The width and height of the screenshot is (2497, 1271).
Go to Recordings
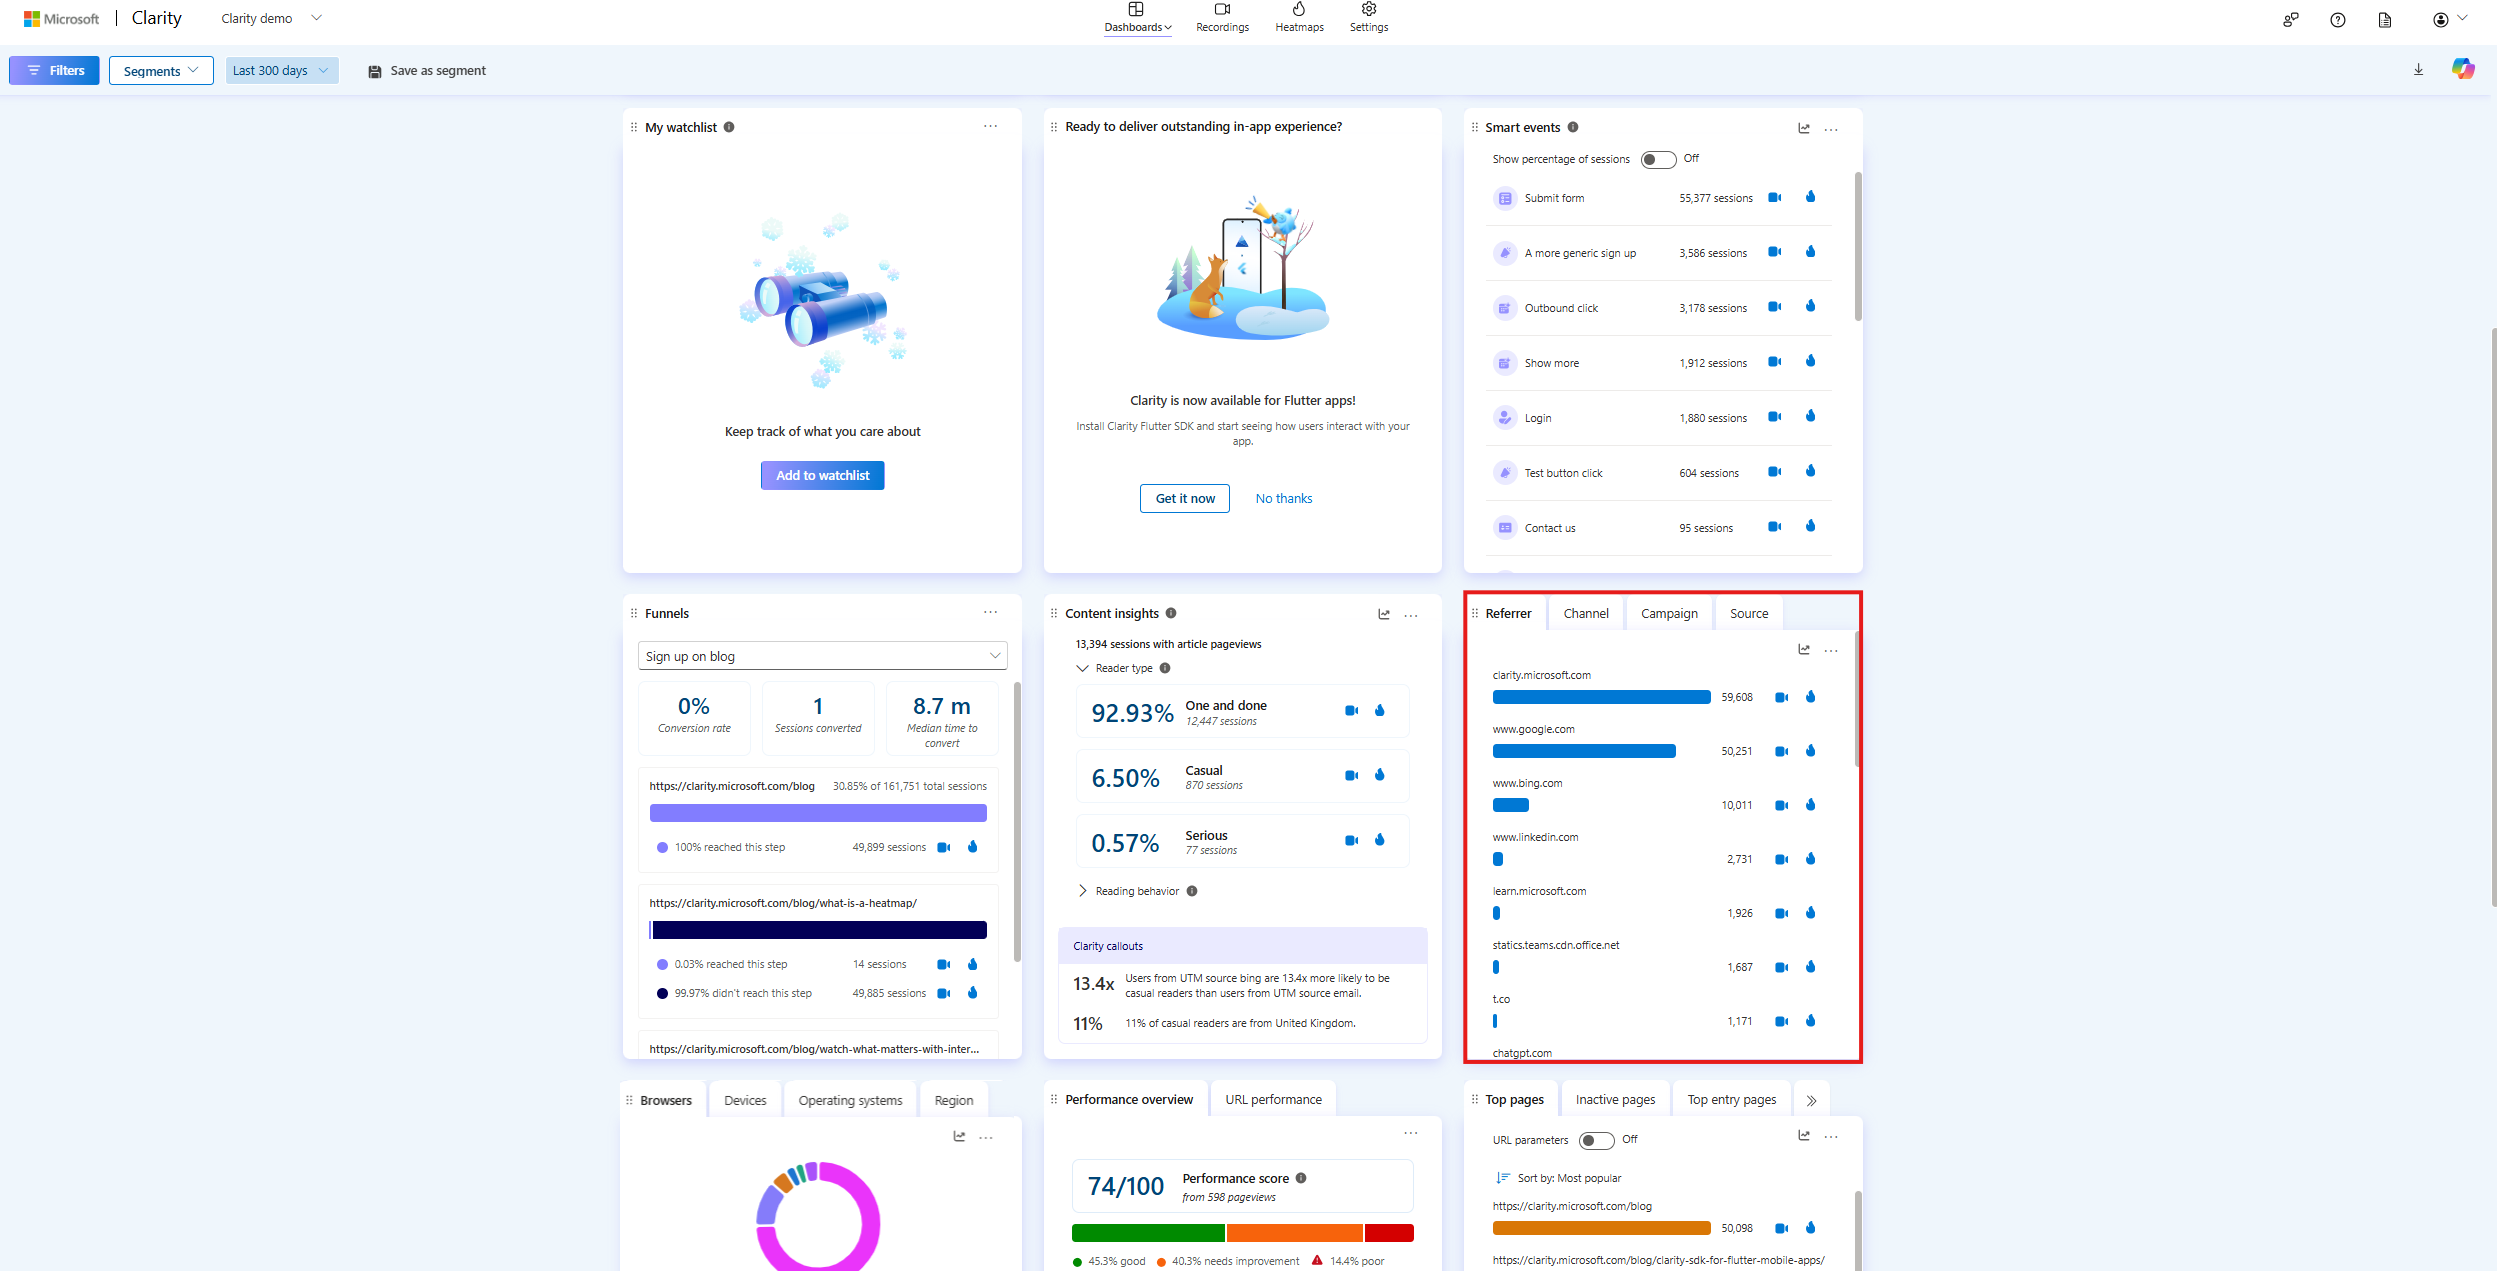click(1222, 18)
